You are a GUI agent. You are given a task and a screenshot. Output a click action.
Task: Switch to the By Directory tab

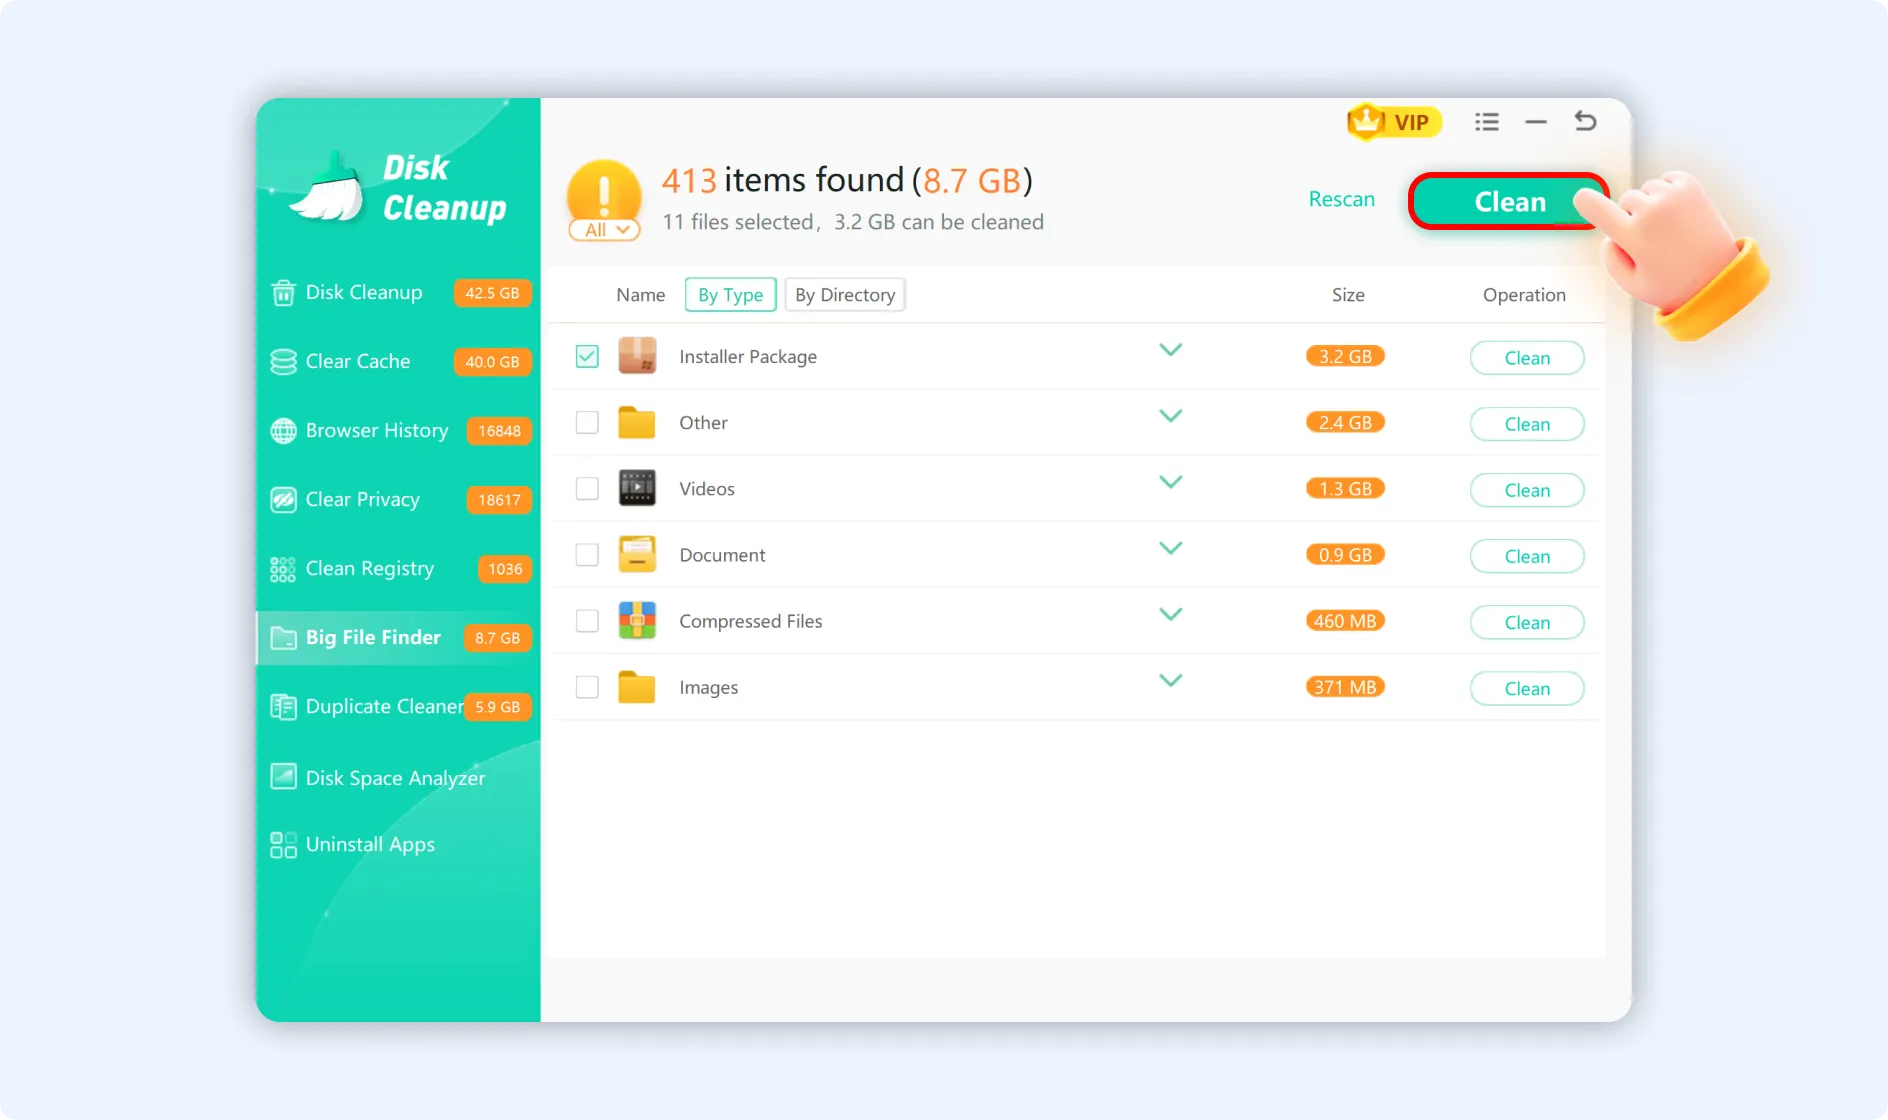coord(845,294)
